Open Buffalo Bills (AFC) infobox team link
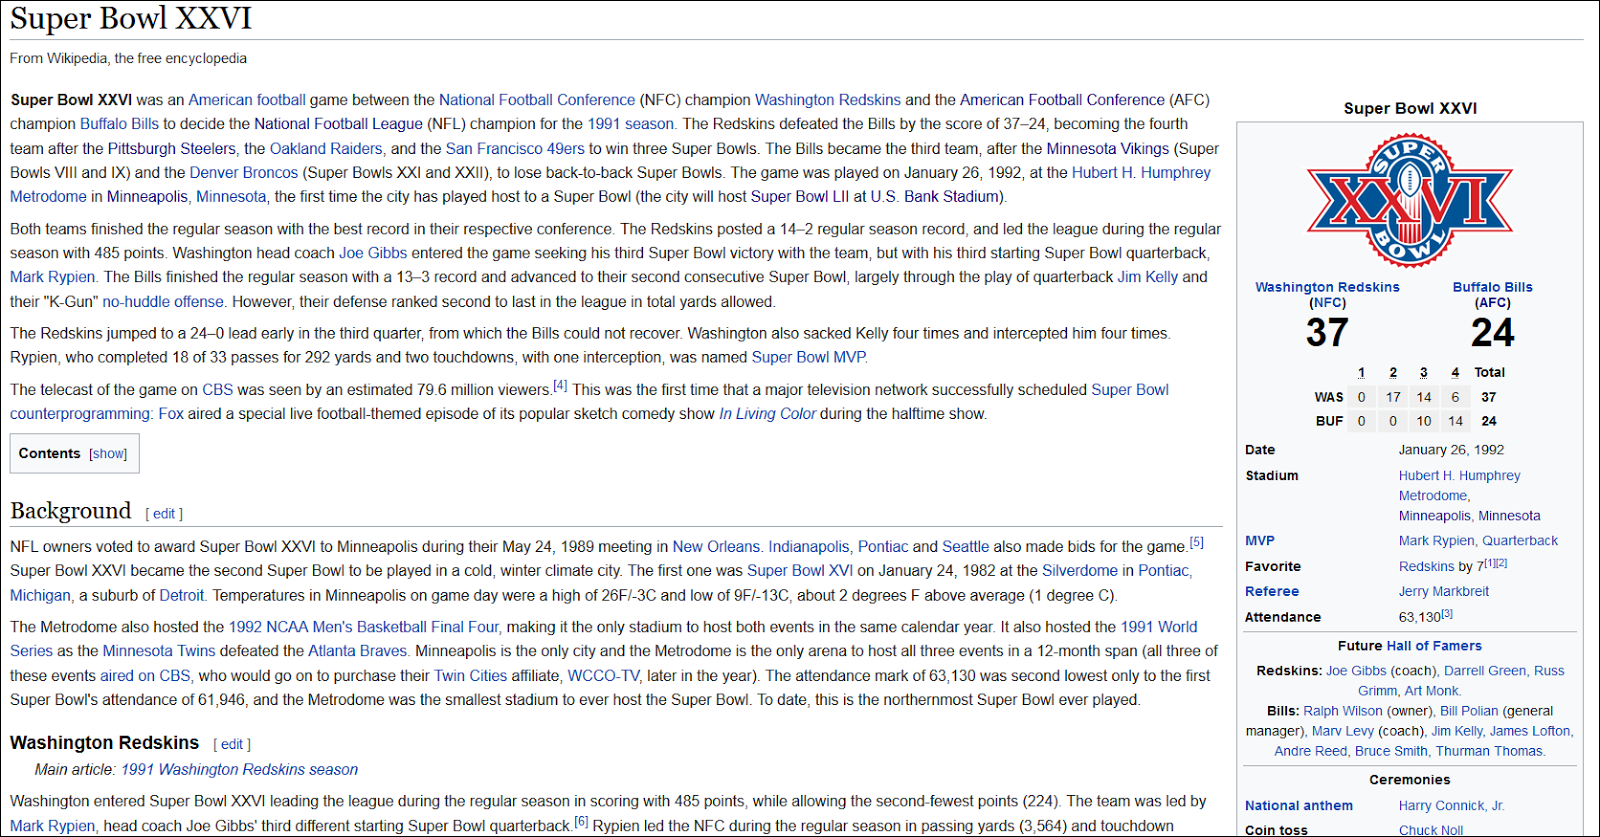 tap(1492, 287)
